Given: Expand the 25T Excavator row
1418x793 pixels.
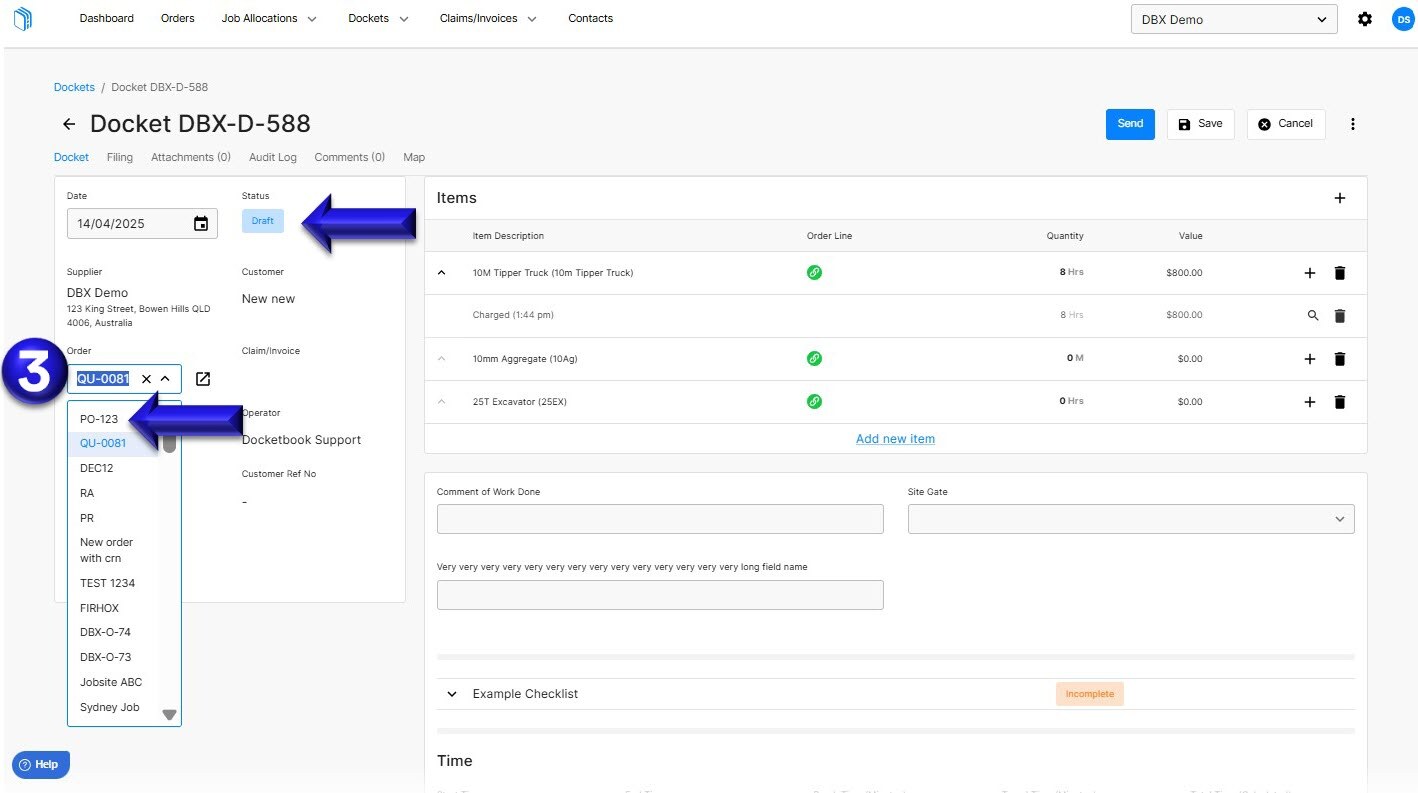Looking at the screenshot, I should 442,402.
